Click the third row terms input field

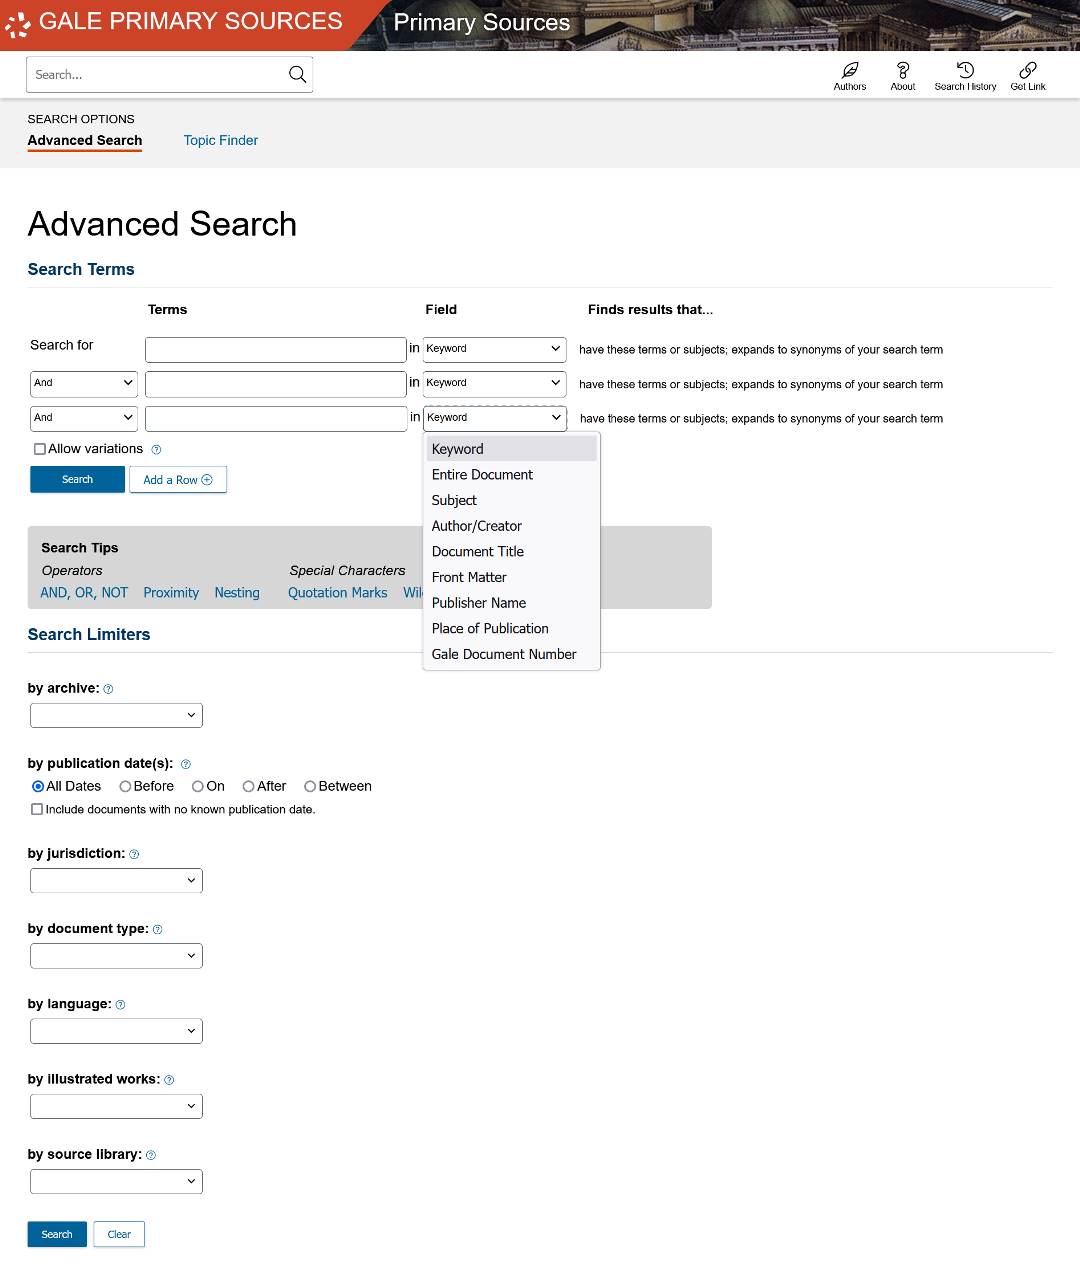[x=276, y=418]
